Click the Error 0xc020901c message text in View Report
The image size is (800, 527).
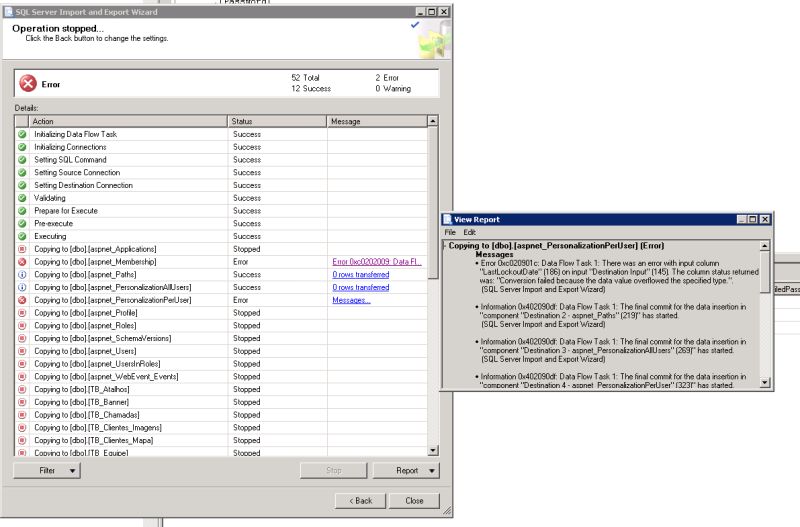(x=619, y=276)
